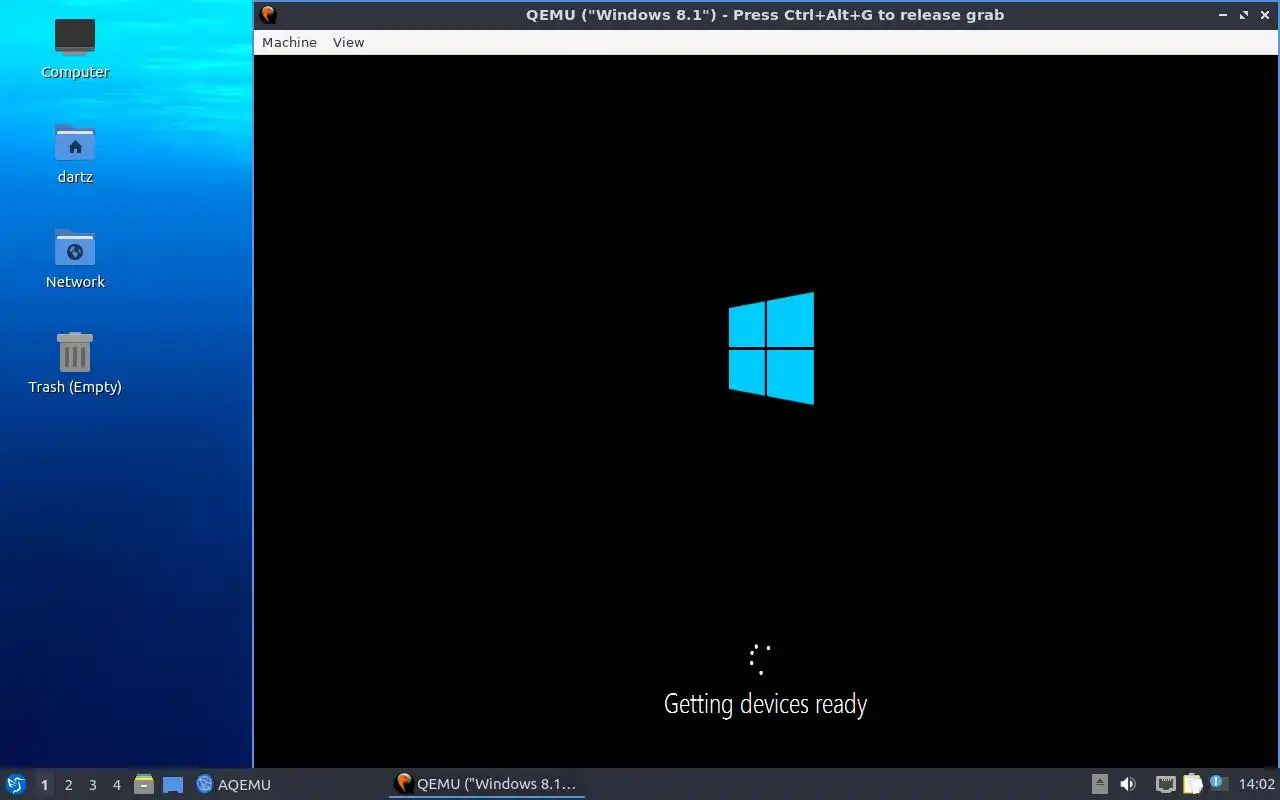This screenshot has width=1280, height=800.
Task: Open the dartz home folder icon
Action: [75, 153]
